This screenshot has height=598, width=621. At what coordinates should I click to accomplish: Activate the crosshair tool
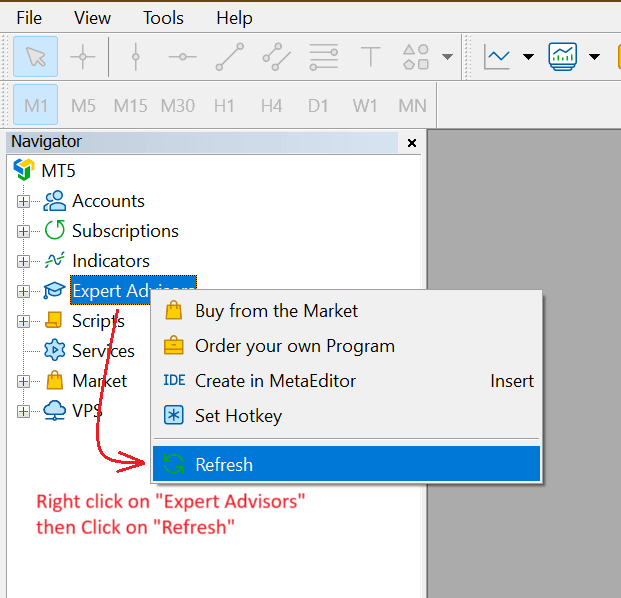[x=83, y=57]
